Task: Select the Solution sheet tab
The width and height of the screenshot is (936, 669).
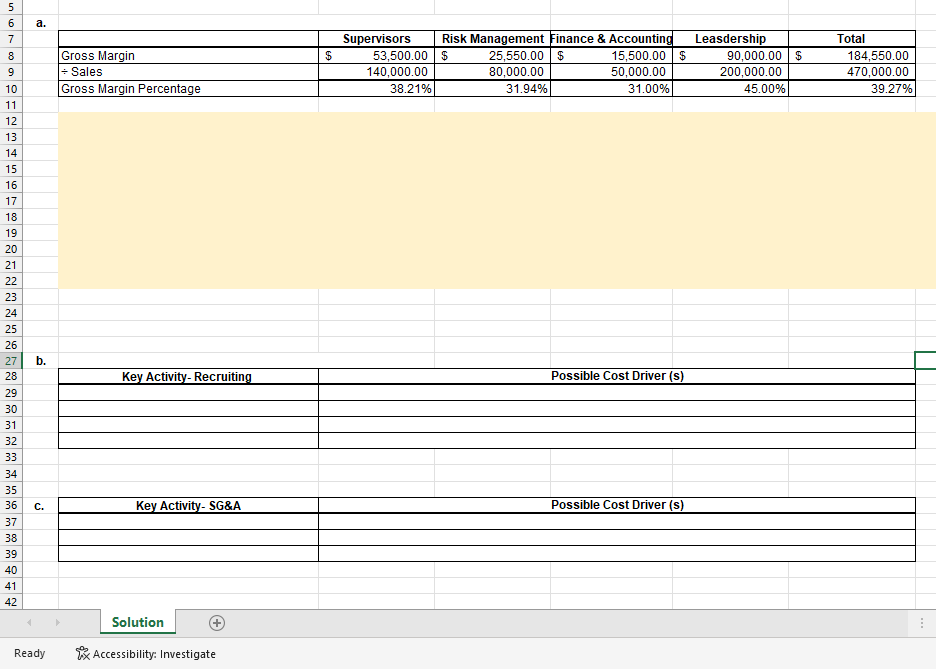Action: click(137, 622)
